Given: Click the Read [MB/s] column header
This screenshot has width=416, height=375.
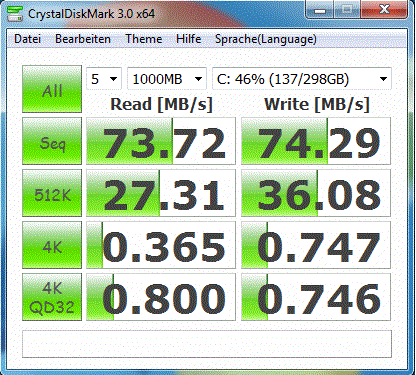Looking at the screenshot, I should tap(161, 104).
